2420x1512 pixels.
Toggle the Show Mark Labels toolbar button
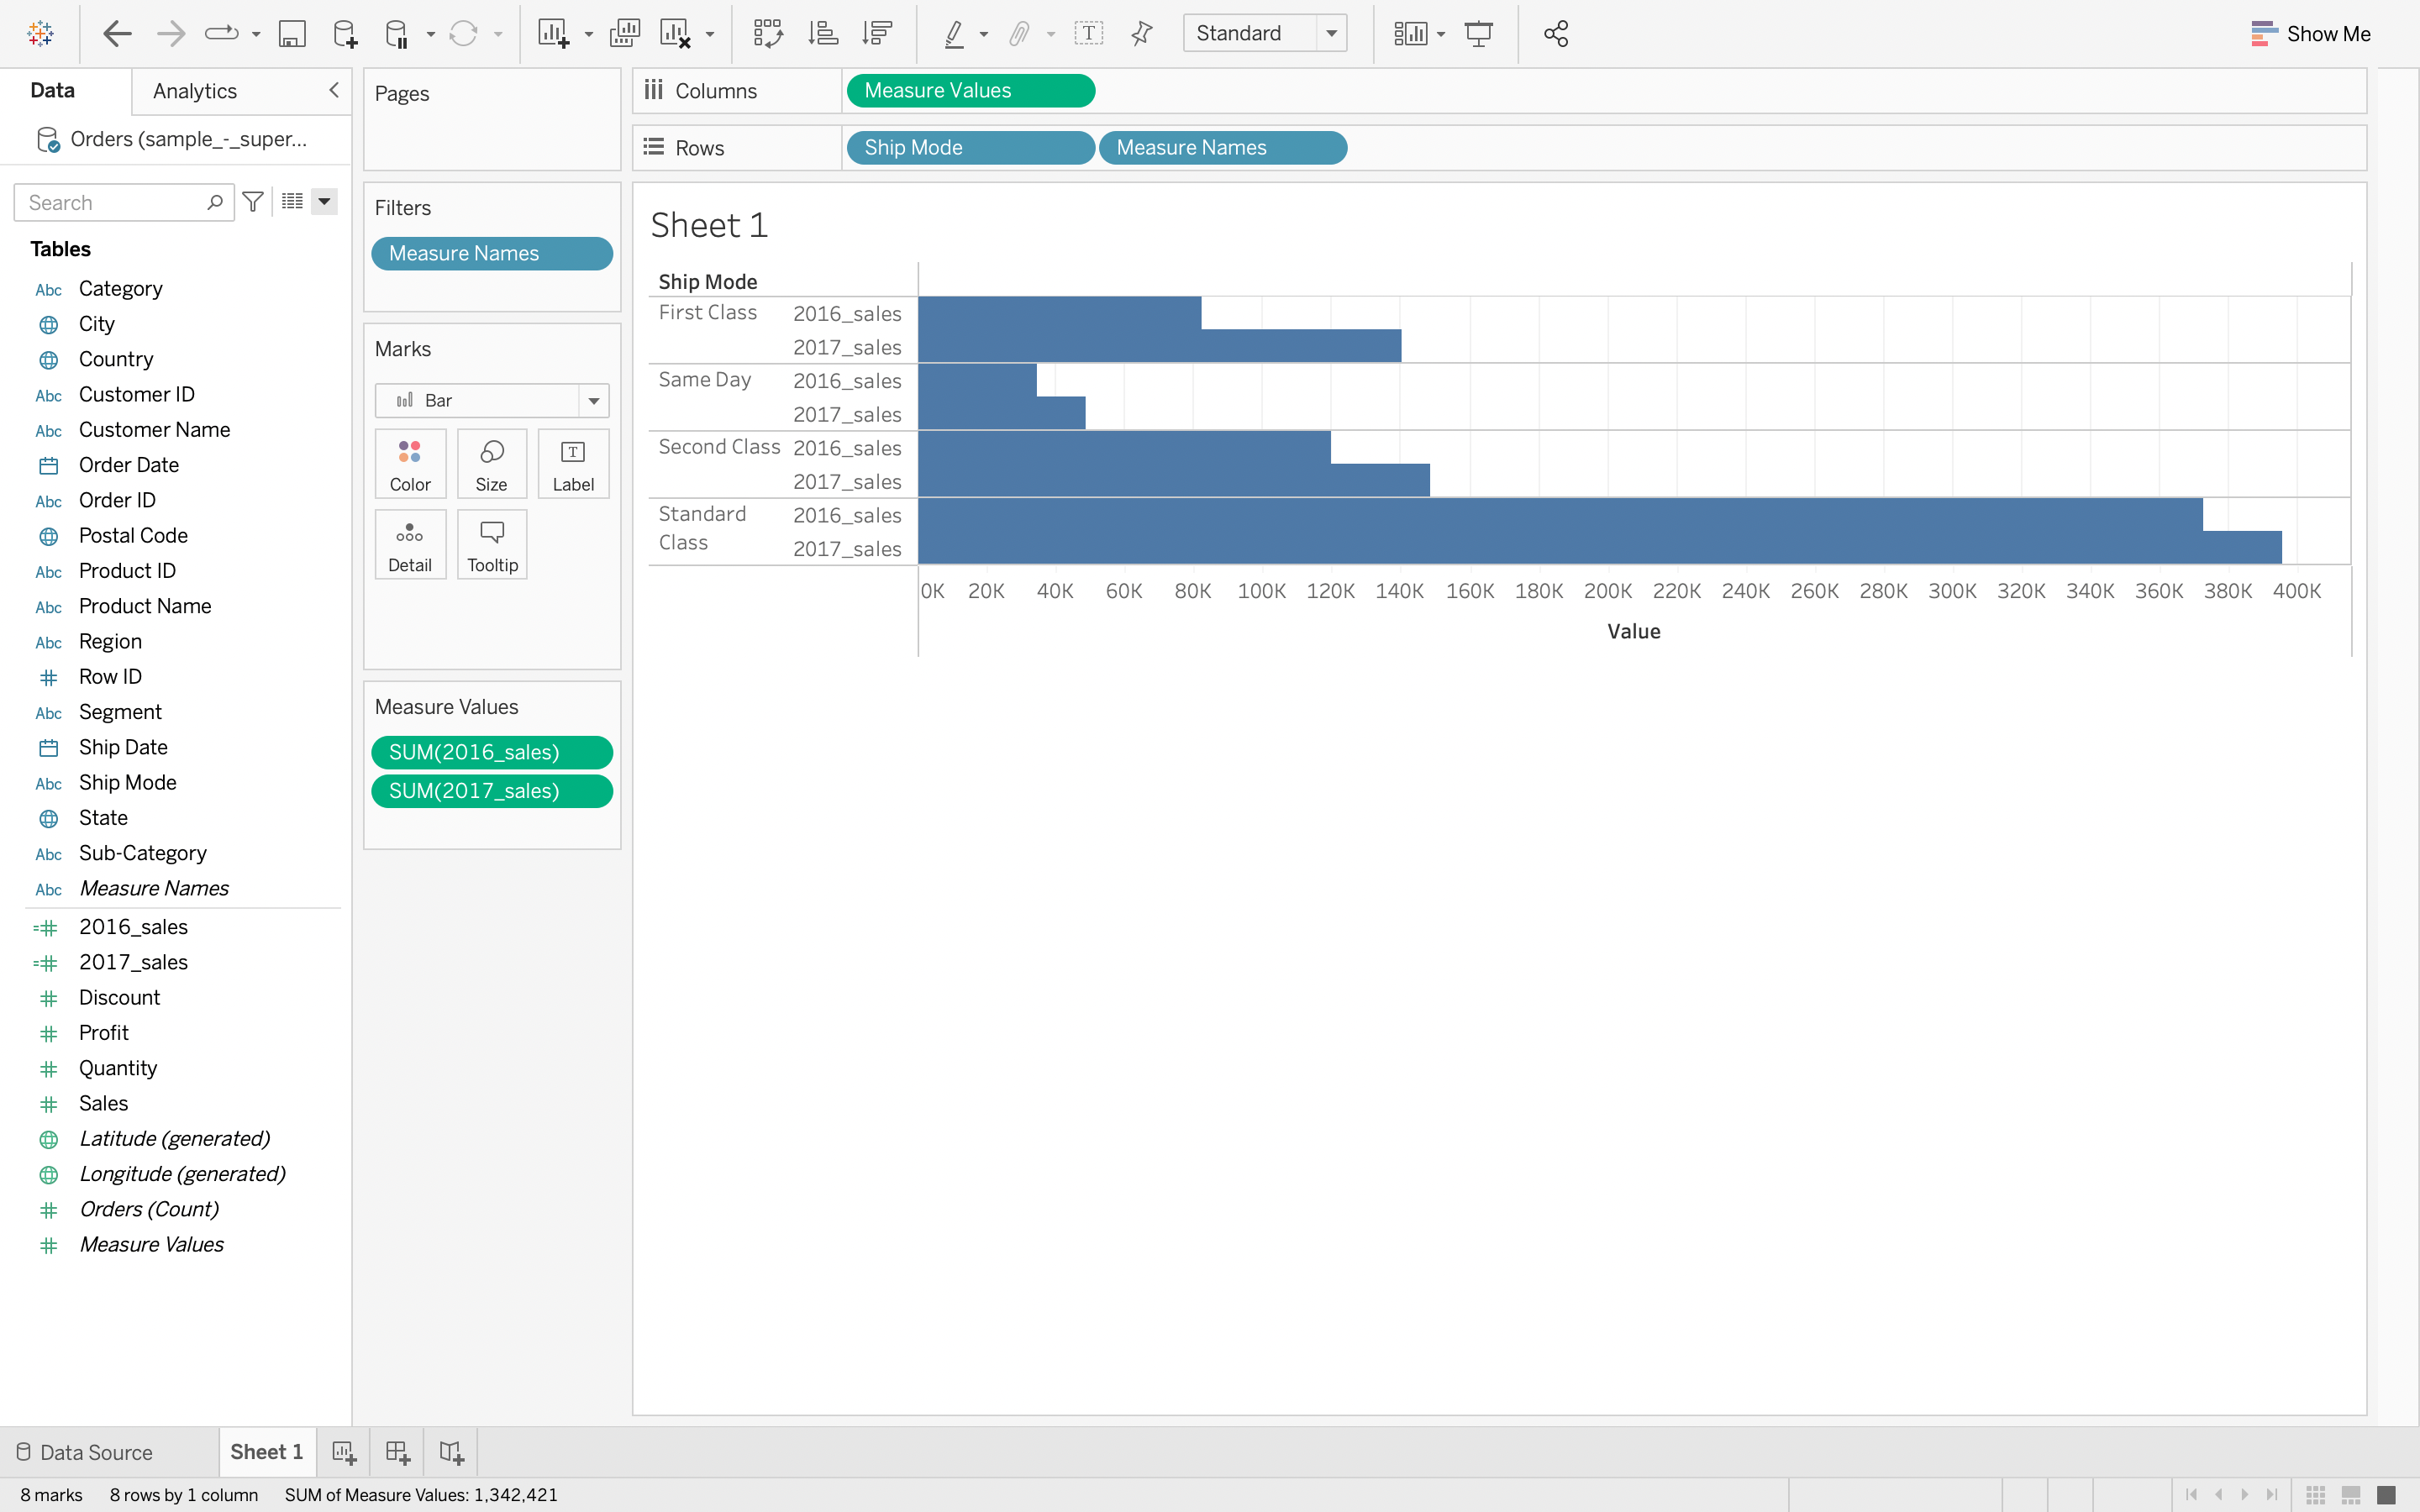coord(1088,33)
